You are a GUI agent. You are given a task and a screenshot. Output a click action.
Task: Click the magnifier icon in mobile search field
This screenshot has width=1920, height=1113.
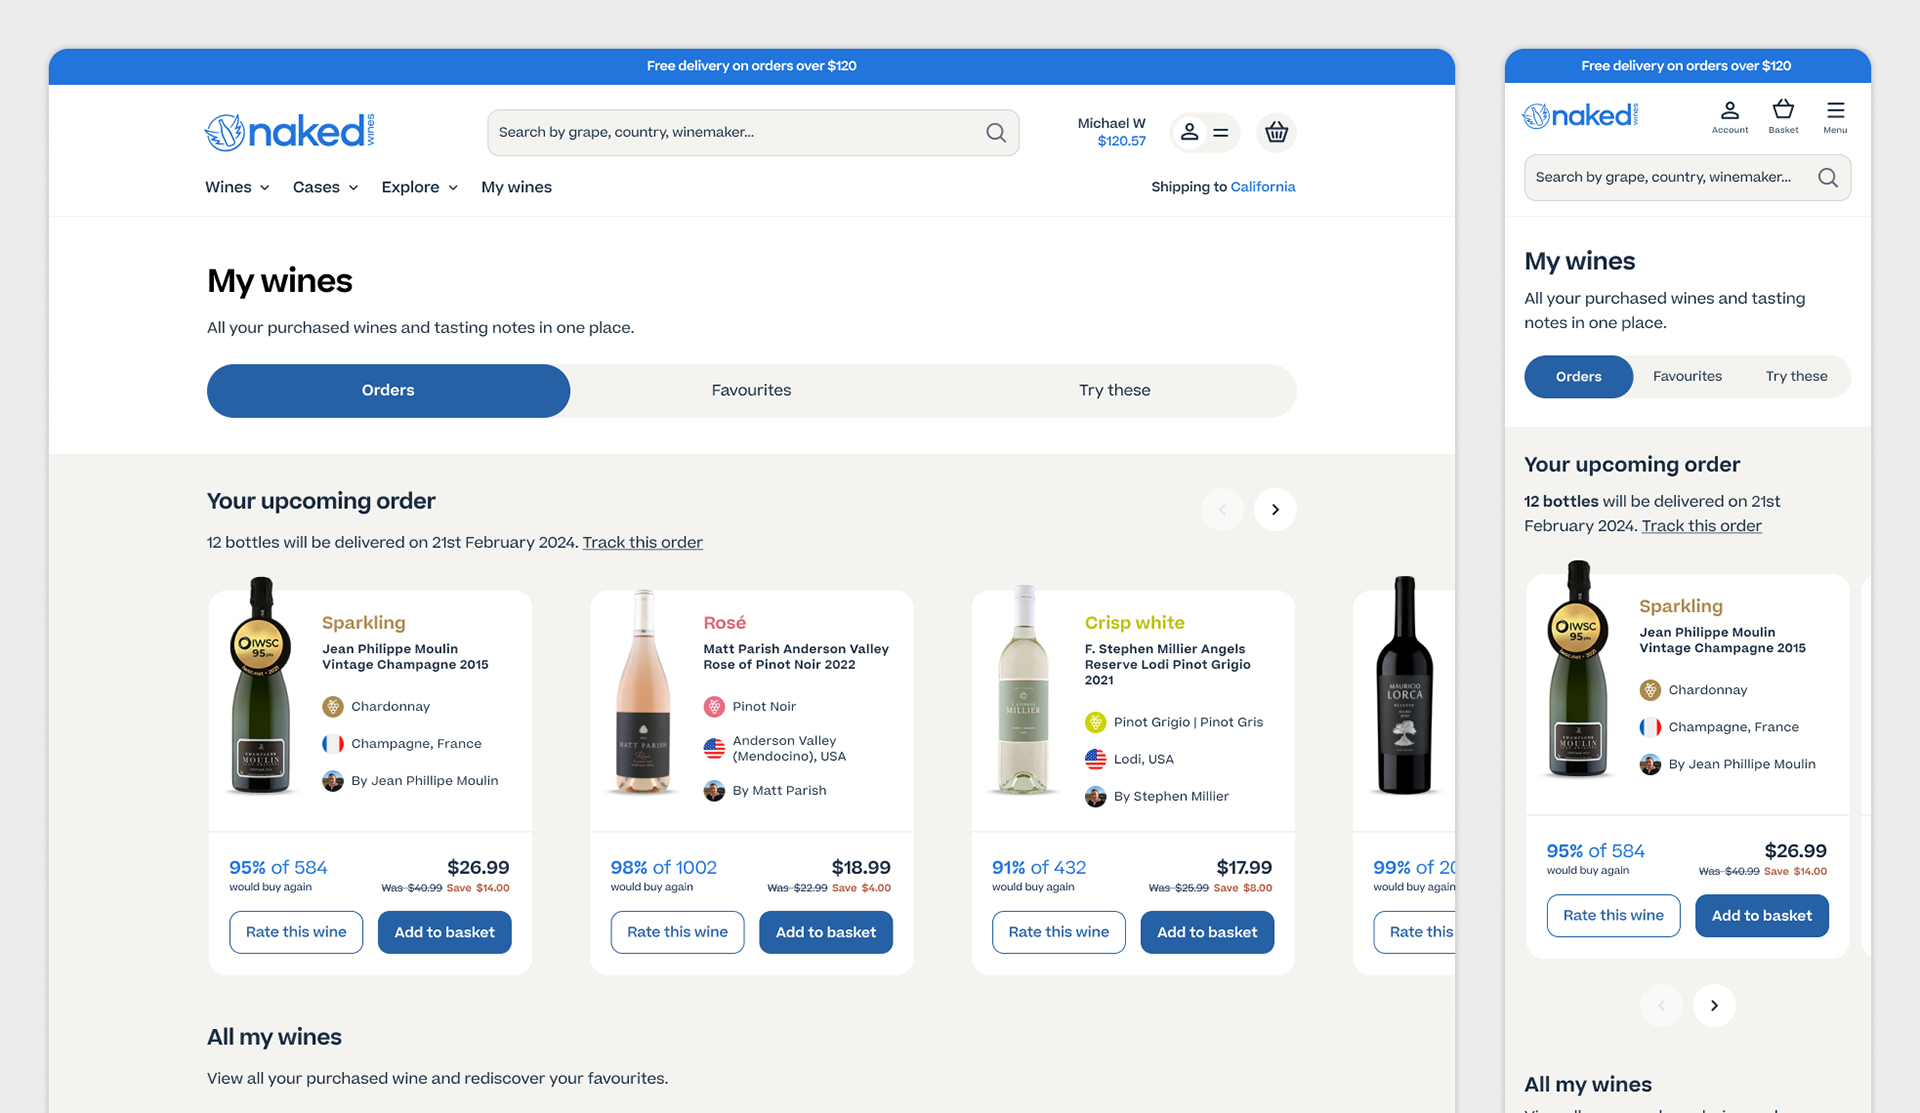(1828, 177)
